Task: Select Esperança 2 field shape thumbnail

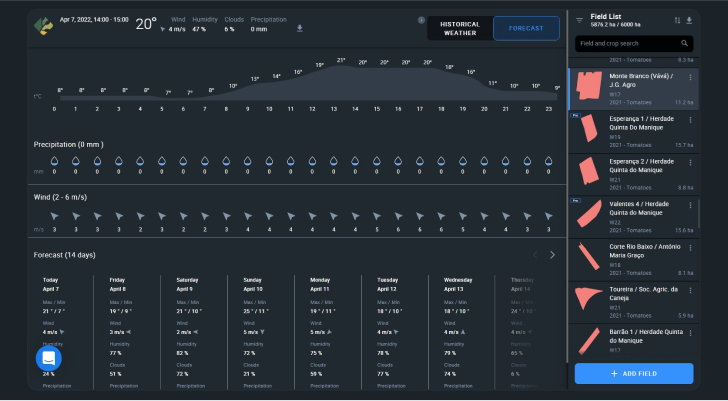Action: tap(589, 171)
